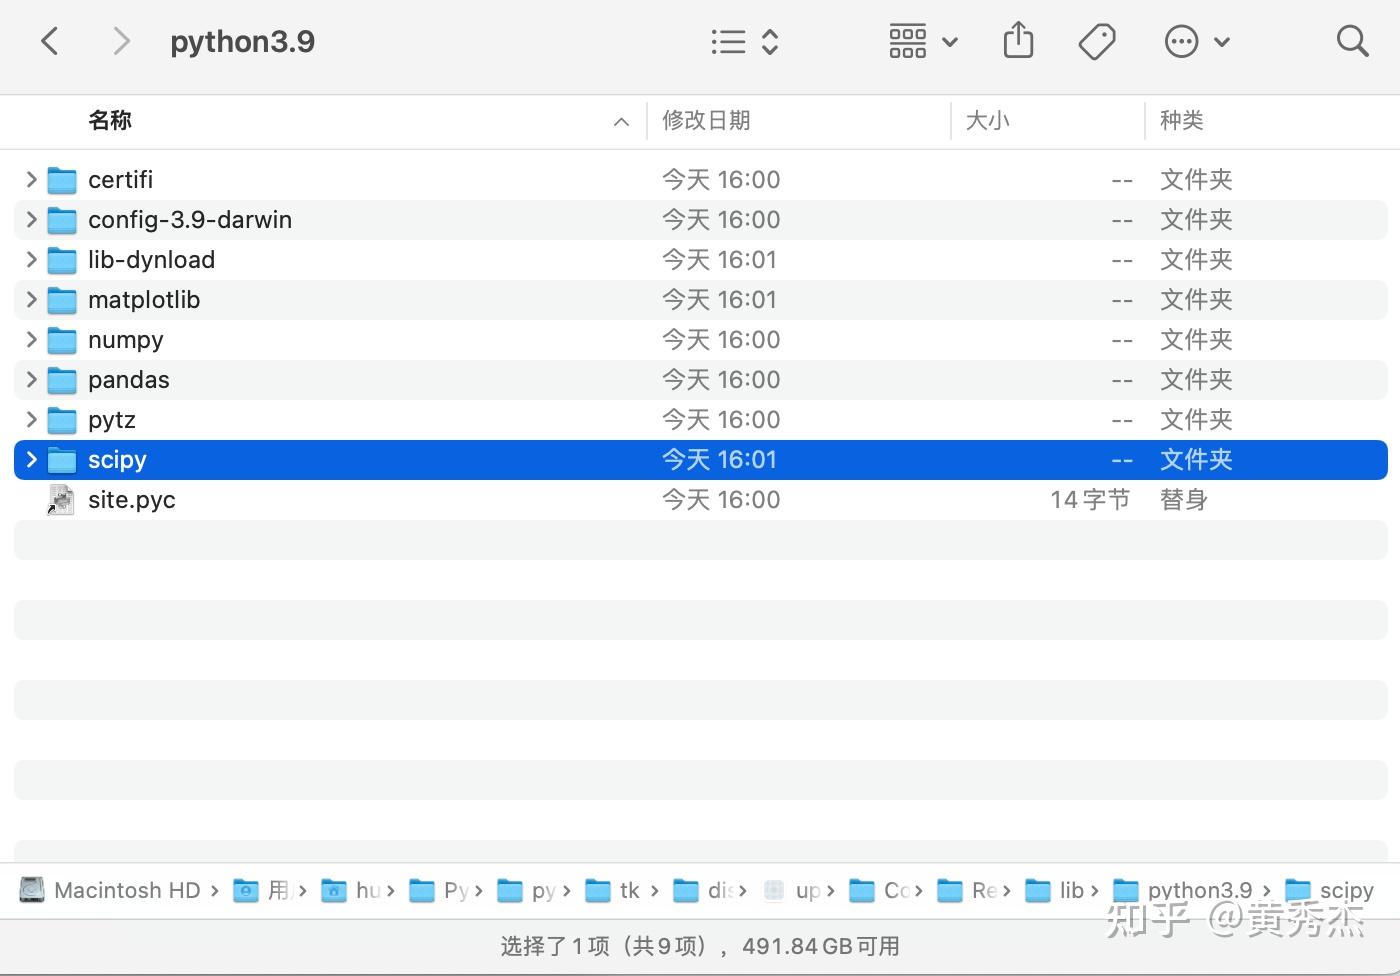This screenshot has width=1400, height=976.
Task: Select the certifi file name
Action: 120,179
